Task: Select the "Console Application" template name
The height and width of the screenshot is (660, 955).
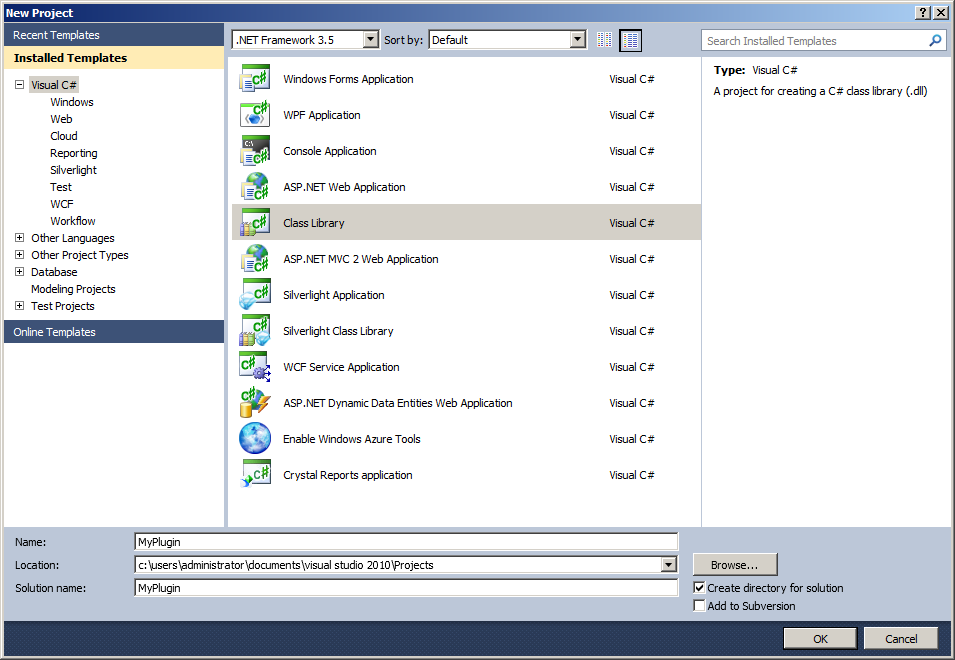Action: coord(329,151)
